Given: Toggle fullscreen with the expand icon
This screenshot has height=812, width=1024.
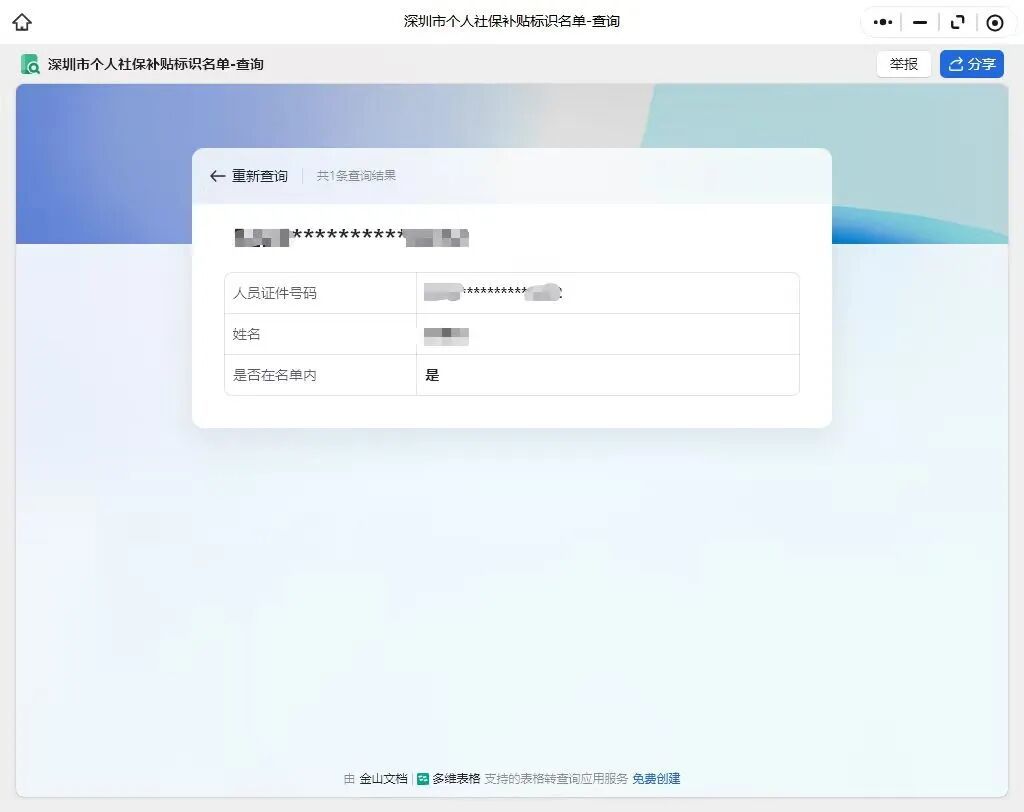Looking at the screenshot, I should [957, 22].
